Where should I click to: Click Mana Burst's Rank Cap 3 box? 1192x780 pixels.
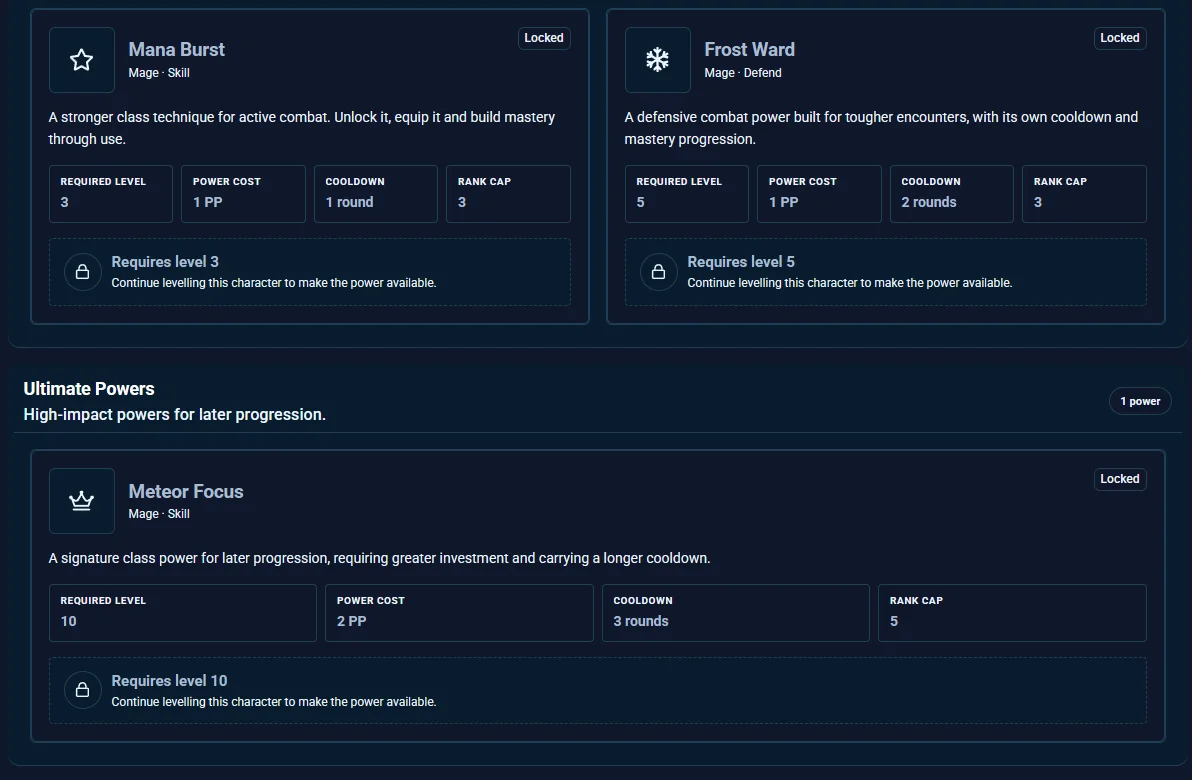tap(509, 194)
